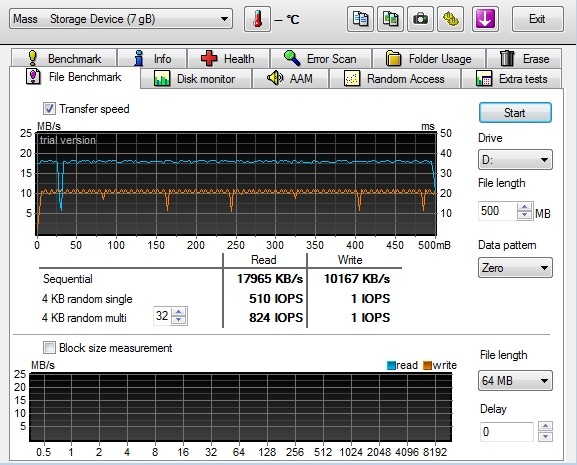The height and width of the screenshot is (465, 577).
Task: Increase the 4 KB random multi queue value
Action: 179,312
